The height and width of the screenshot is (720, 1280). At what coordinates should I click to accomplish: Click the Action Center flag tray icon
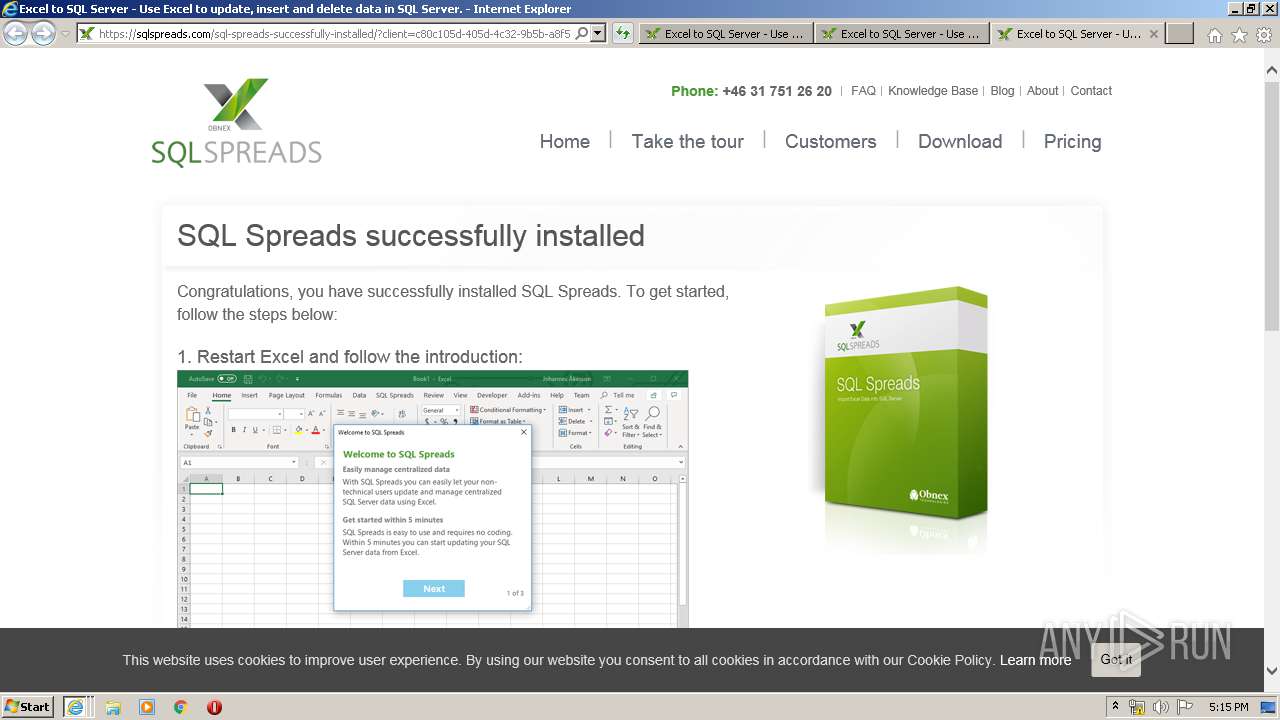point(1184,707)
